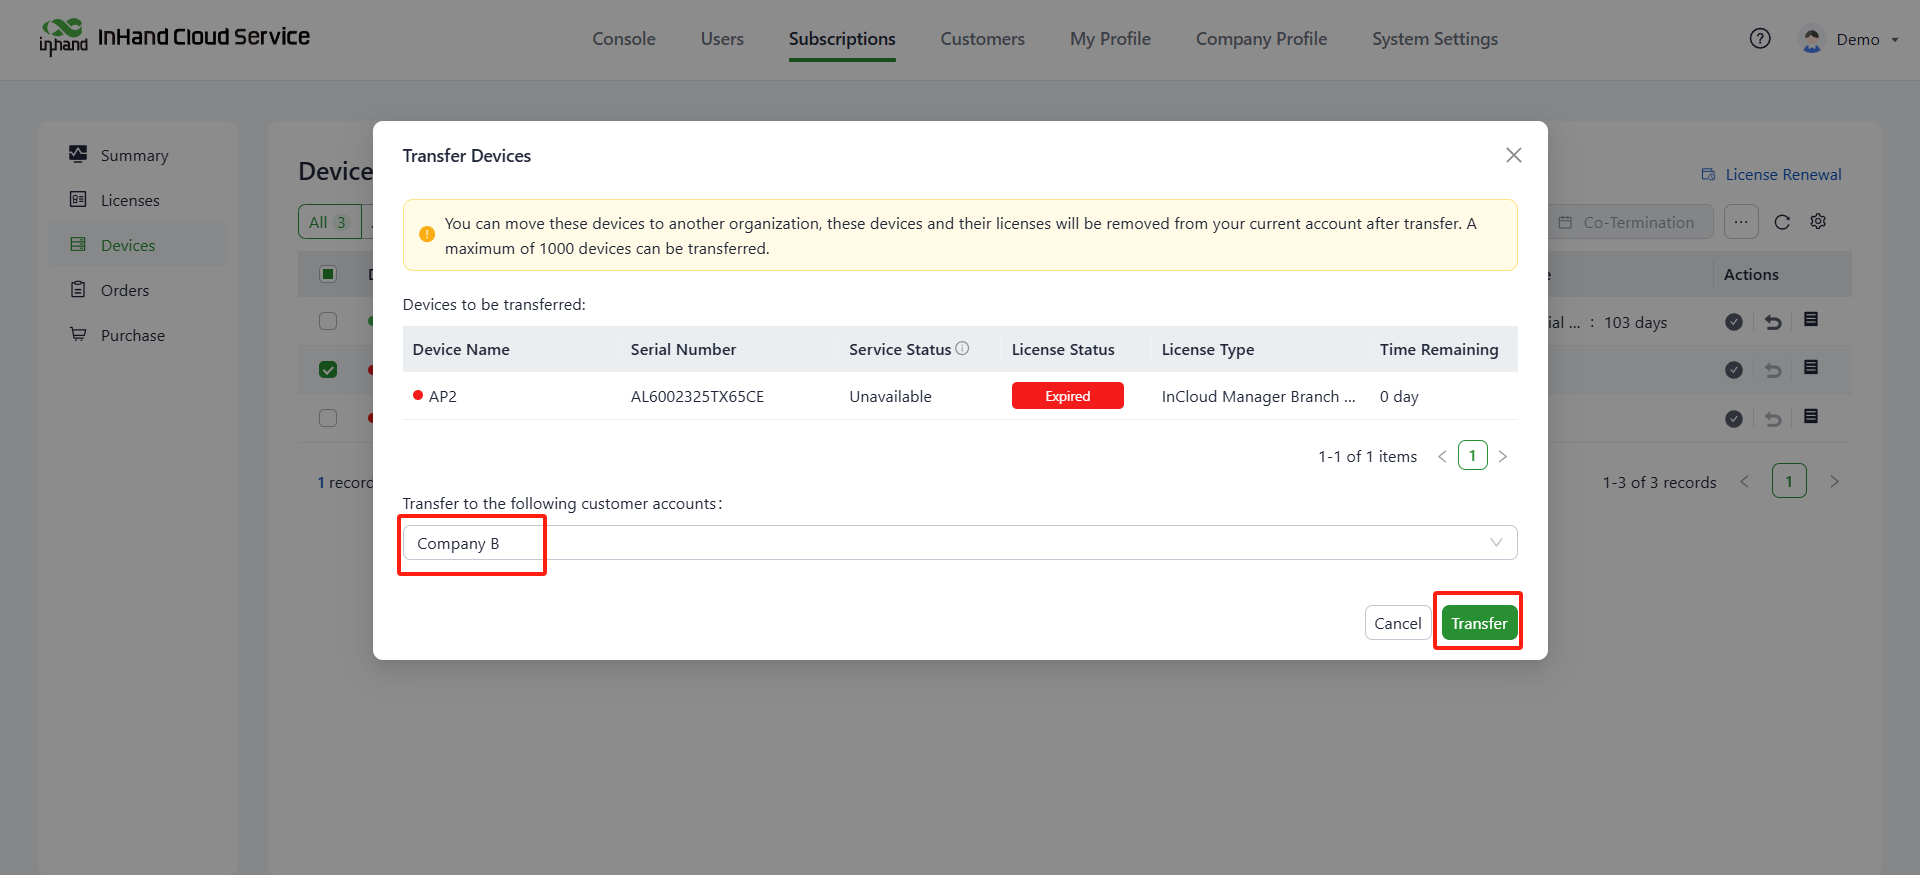The width and height of the screenshot is (1920, 875).
Task: Click the checkmark icon in third row
Action: point(1734,419)
